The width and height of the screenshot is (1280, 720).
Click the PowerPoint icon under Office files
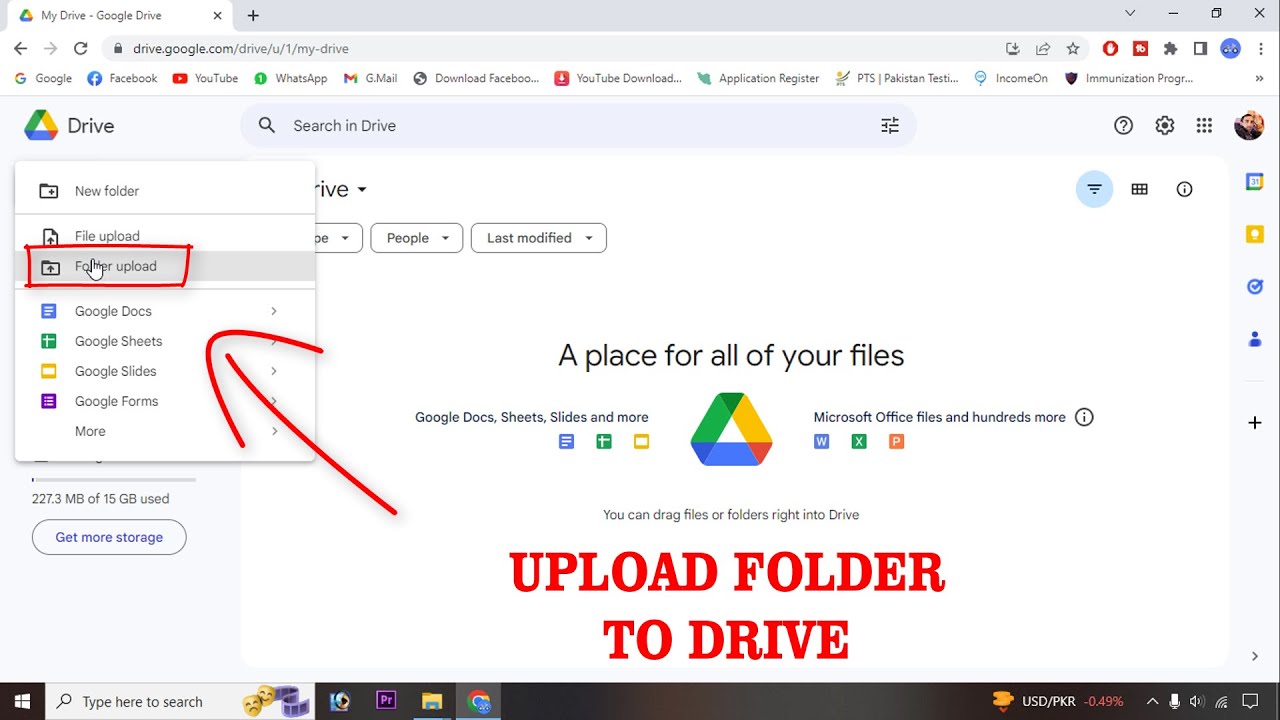tap(897, 441)
